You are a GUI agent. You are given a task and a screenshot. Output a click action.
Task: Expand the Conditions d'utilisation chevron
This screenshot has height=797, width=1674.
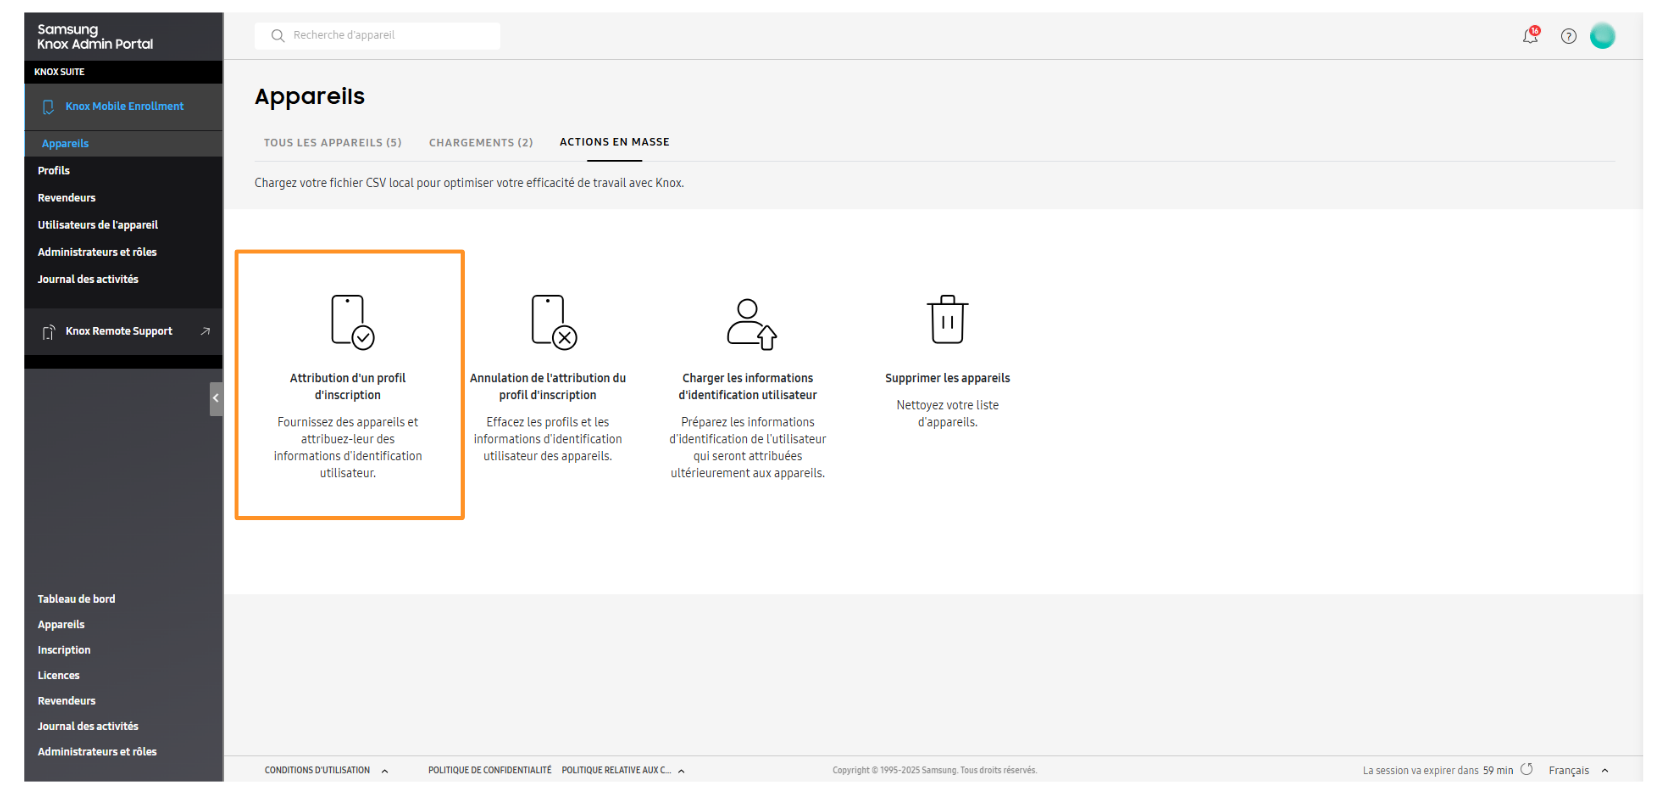coord(385,771)
